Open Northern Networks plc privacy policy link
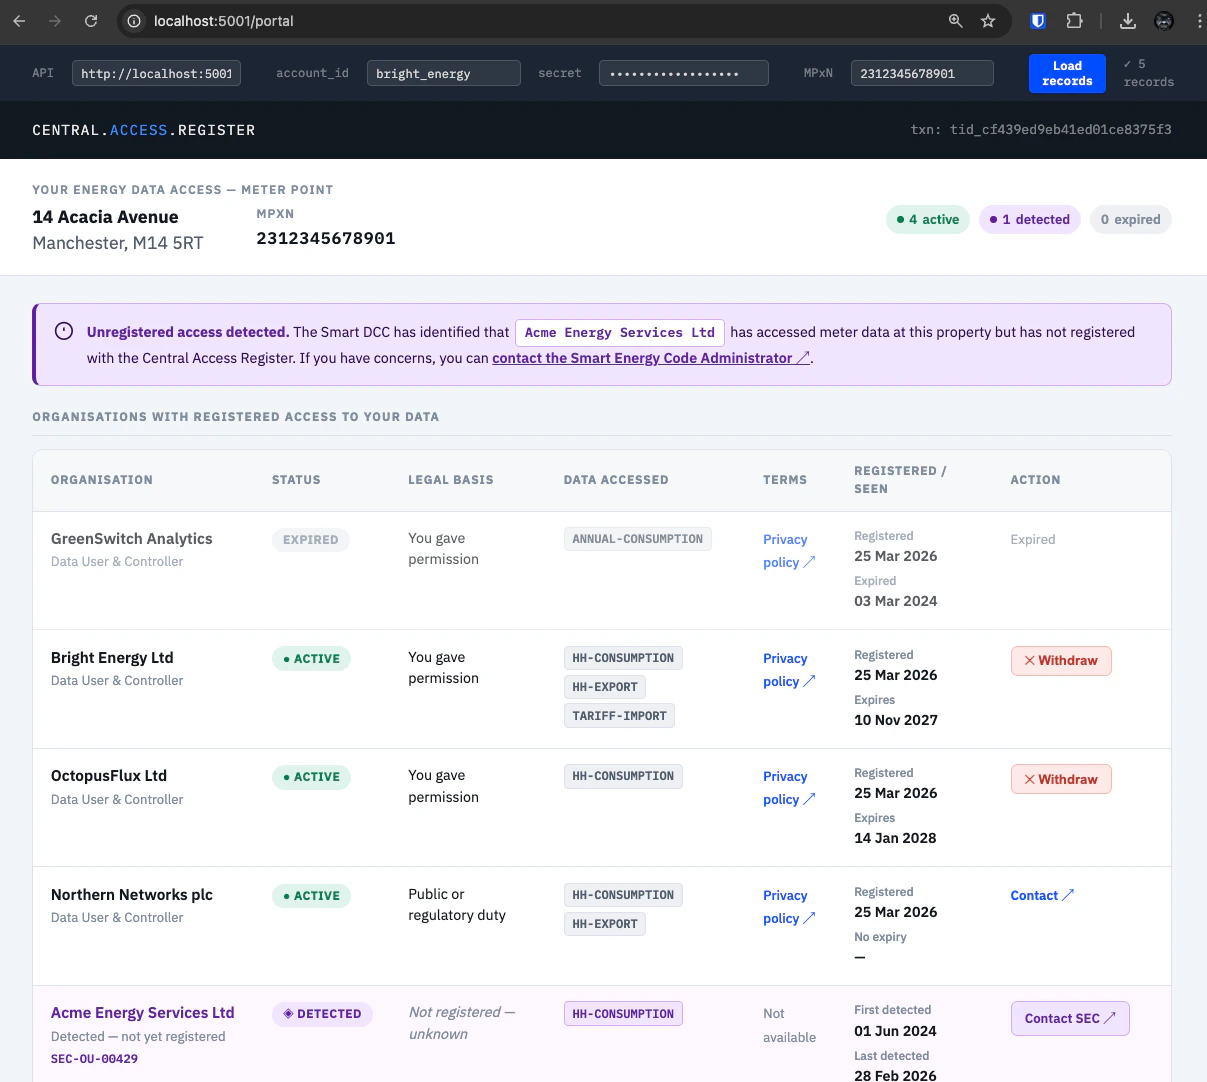This screenshot has height=1082, width=1207. tap(789, 907)
